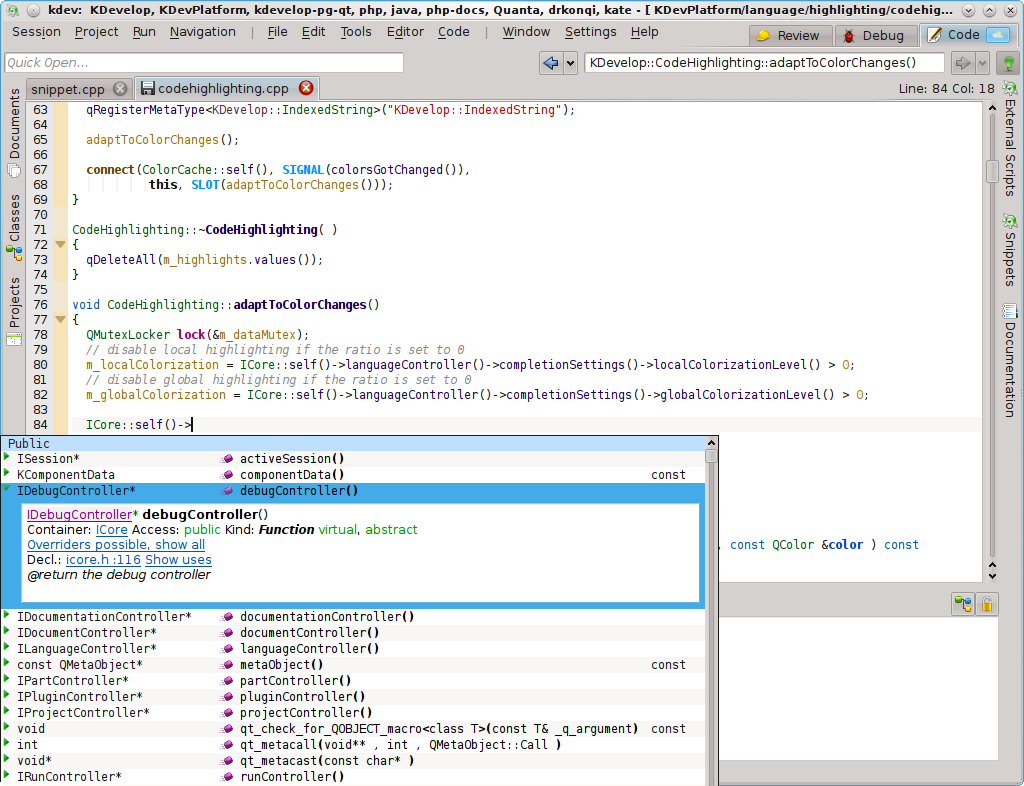Show External Scripts tool view
The height and width of the screenshot is (786, 1024).
click(1010, 139)
